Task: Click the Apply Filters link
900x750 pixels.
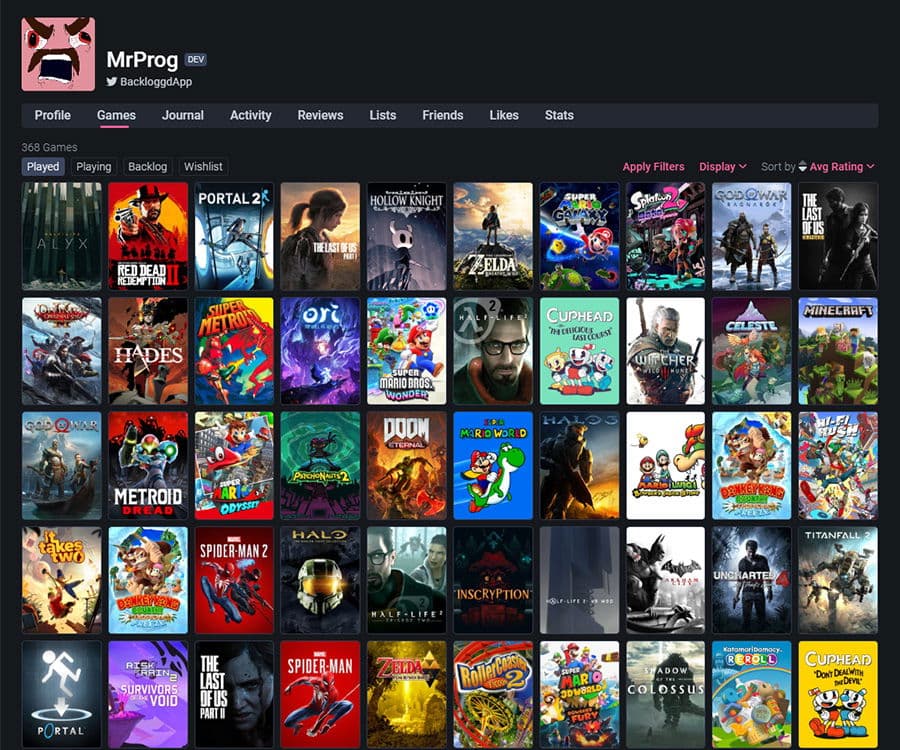Action: click(653, 166)
